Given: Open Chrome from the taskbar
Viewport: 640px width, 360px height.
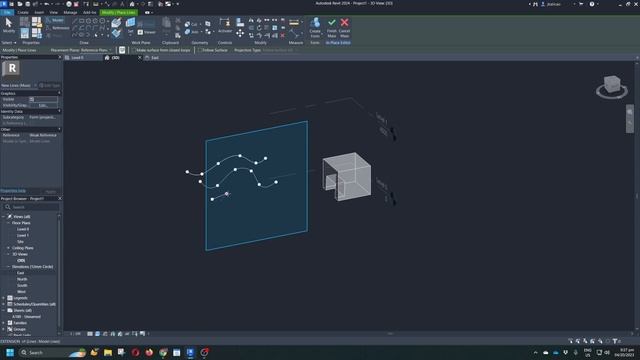Looking at the screenshot, I should [x=163, y=352].
